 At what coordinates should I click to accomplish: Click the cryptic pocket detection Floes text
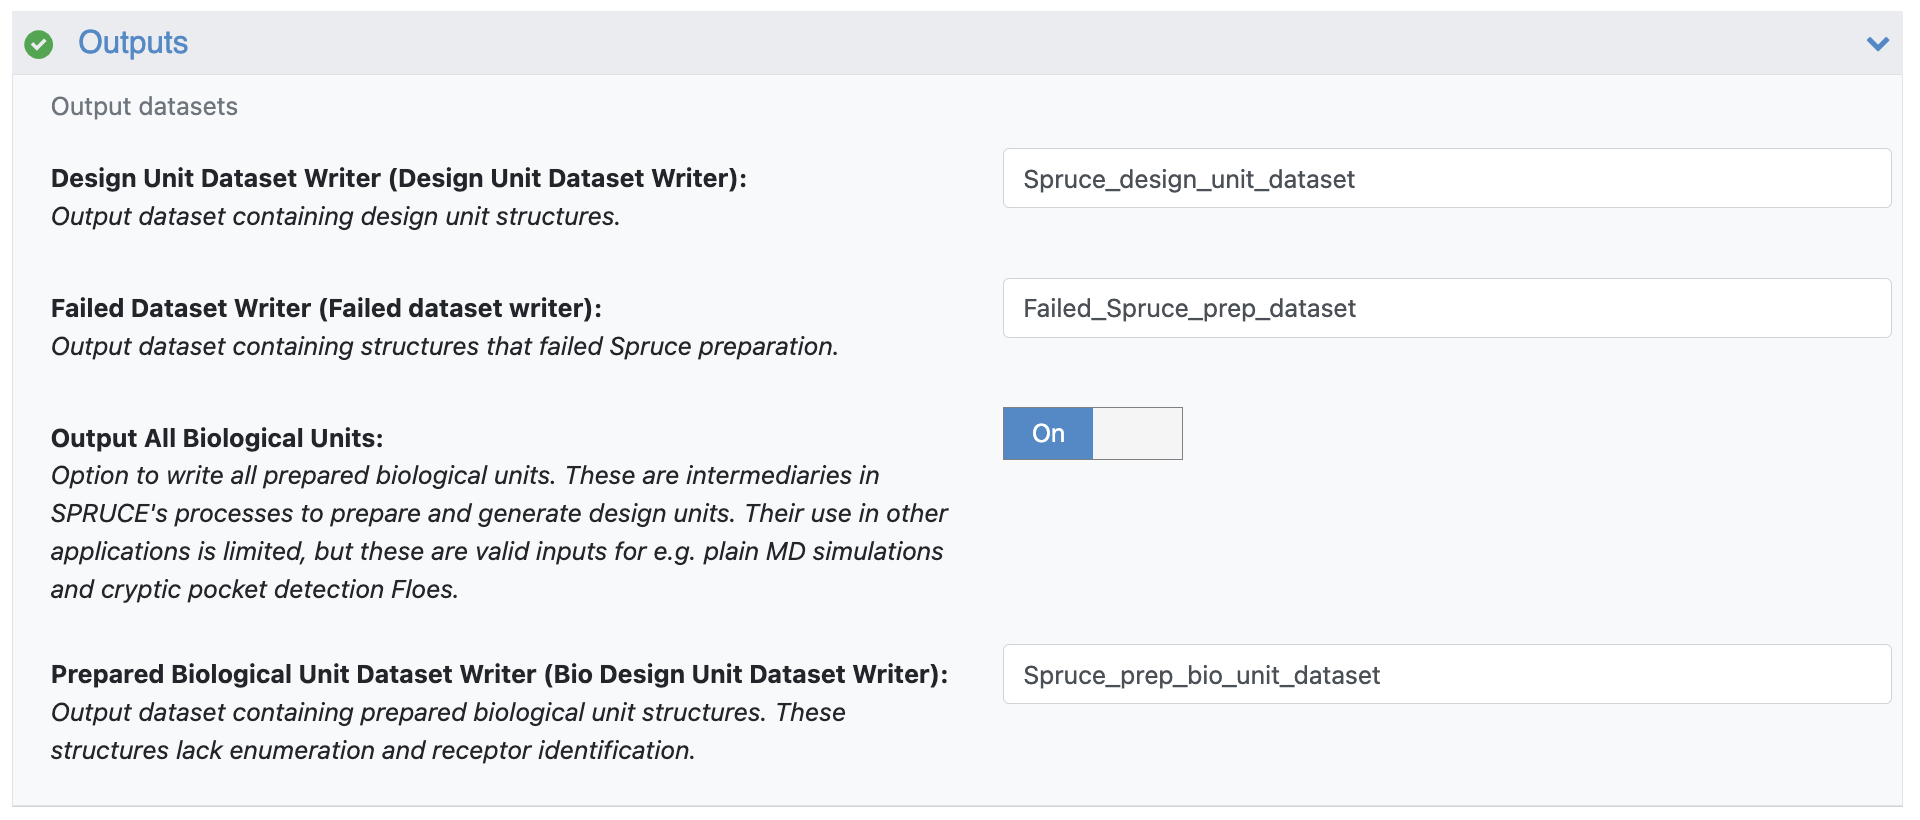(x=254, y=589)
